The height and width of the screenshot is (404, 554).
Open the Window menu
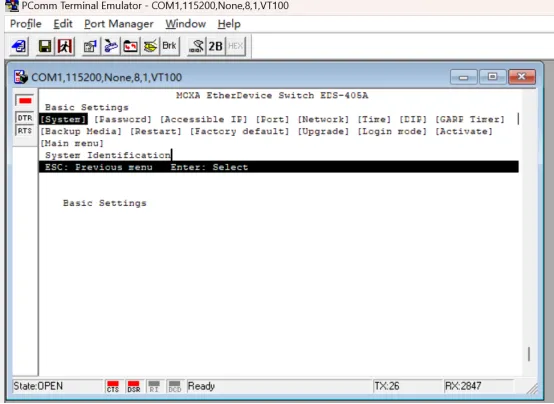185,24
